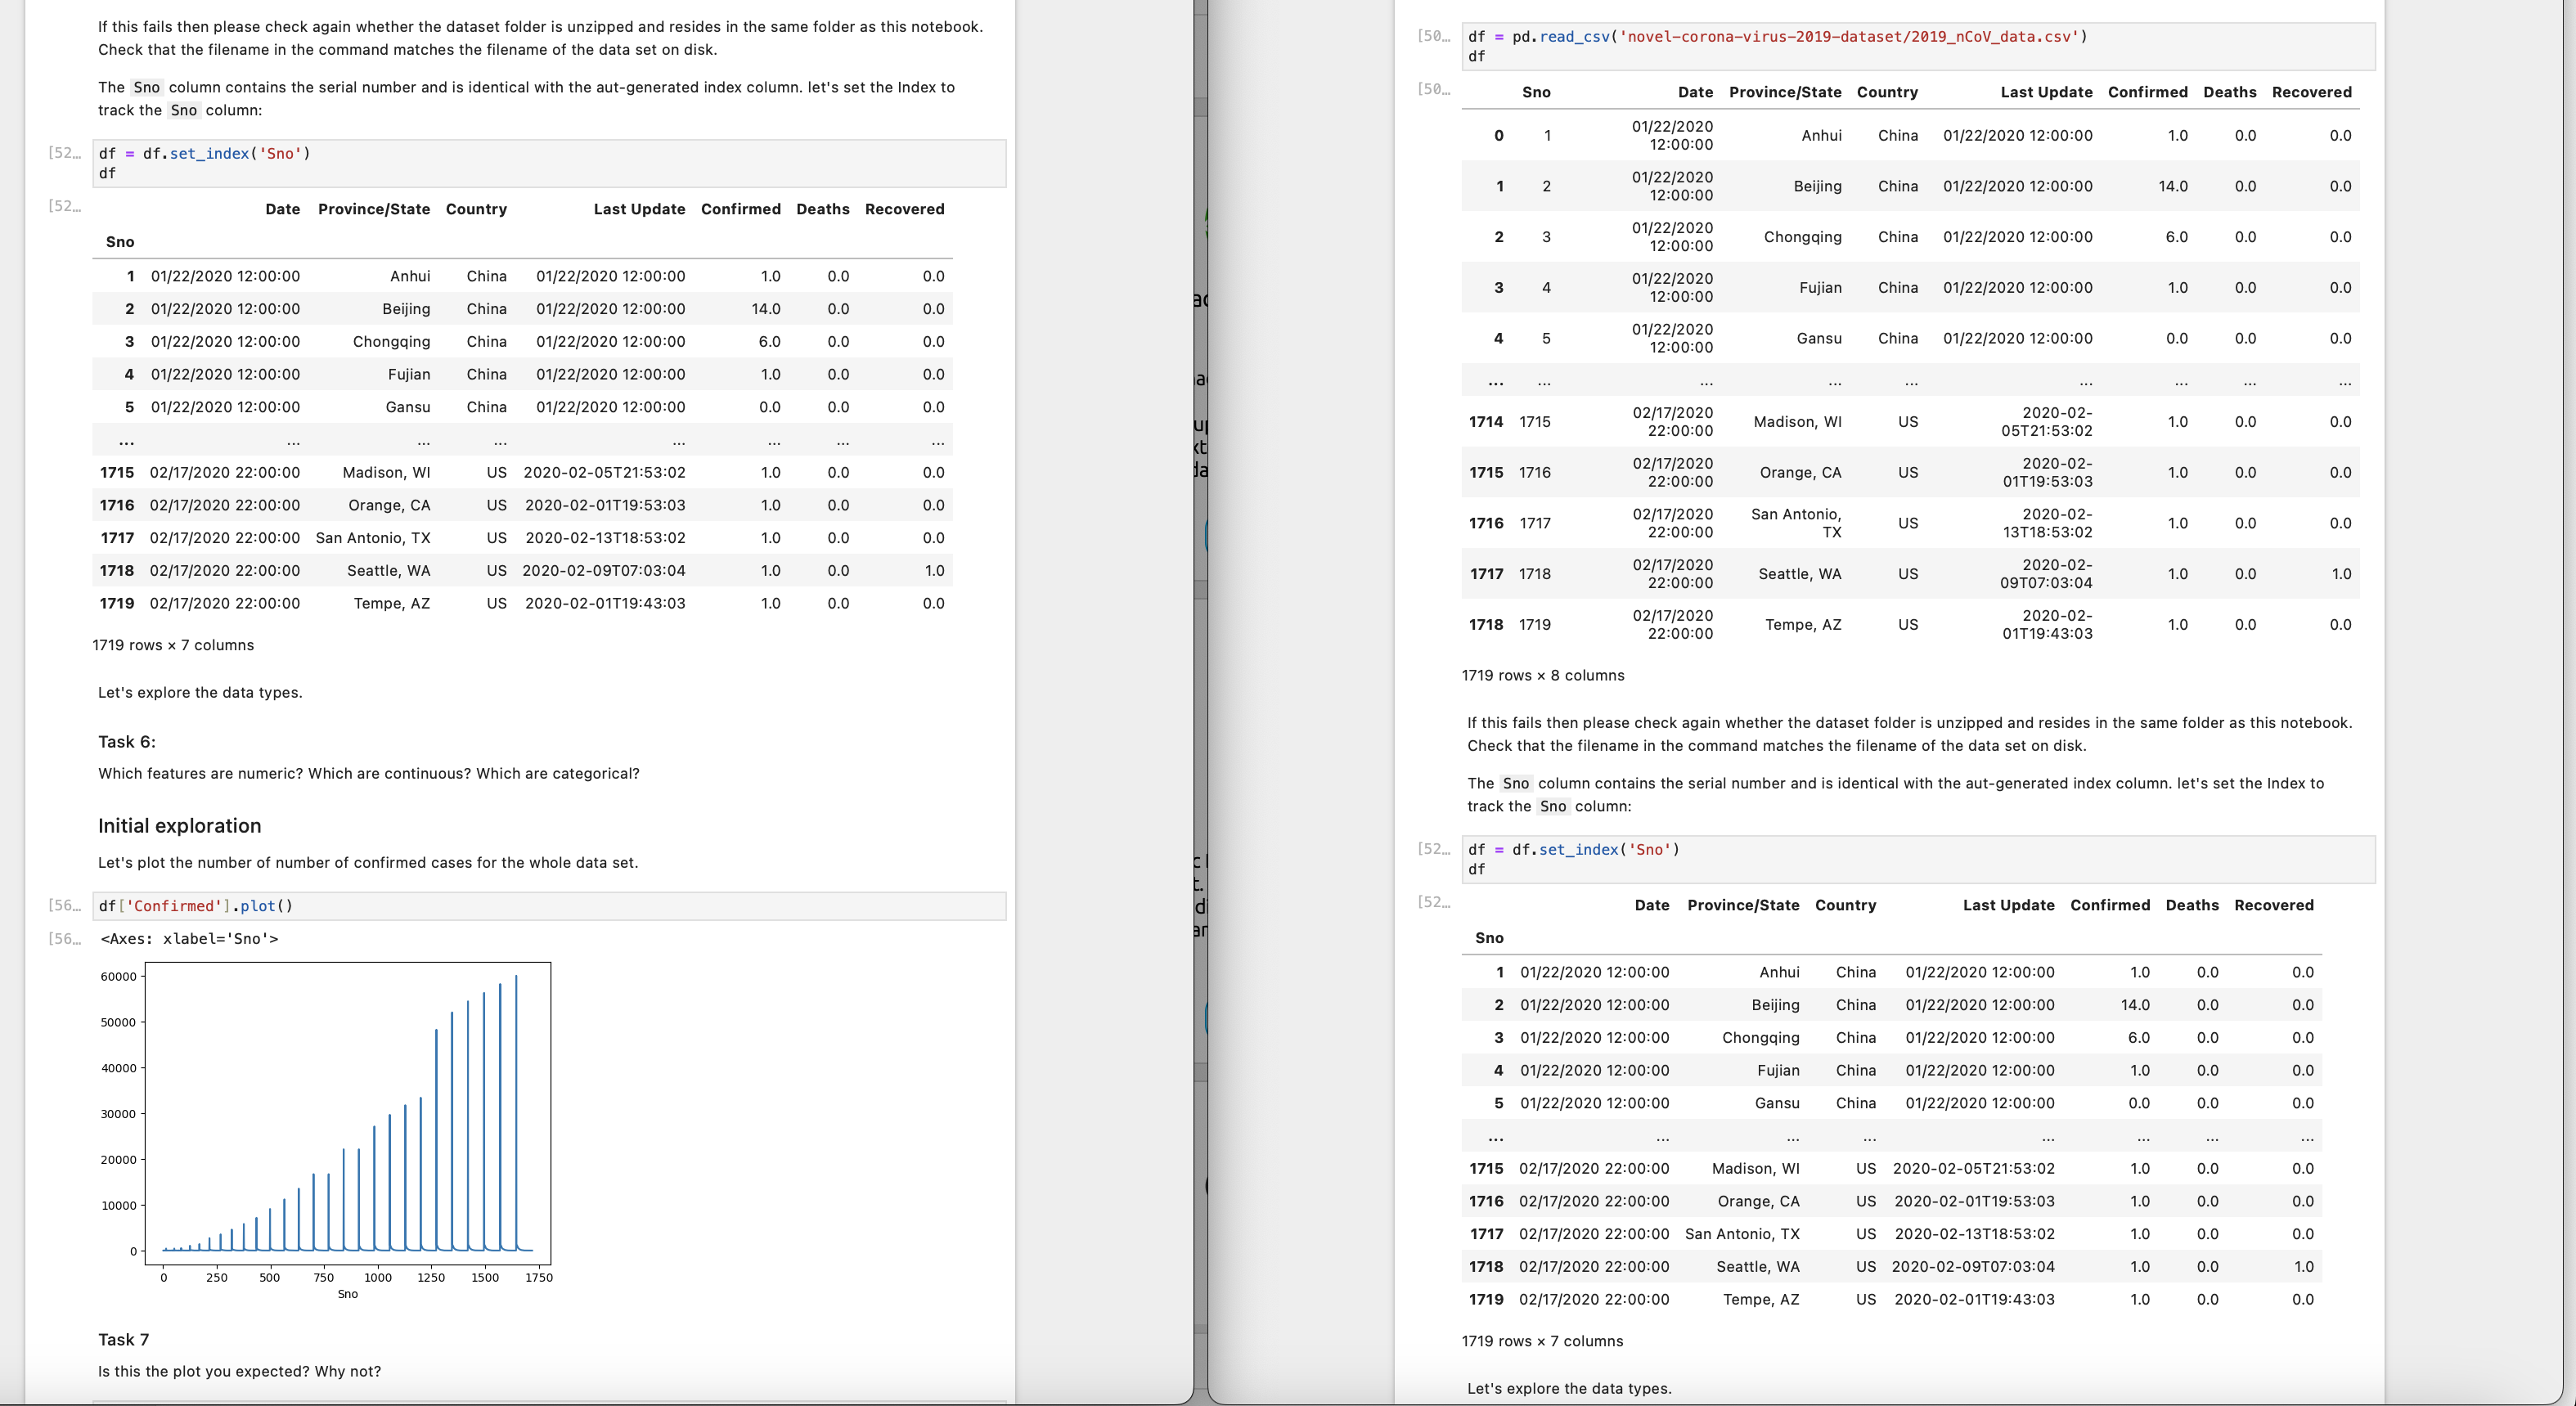Select the Task 7 markdown heading
Screen dimensions: 2576x1406
[121, 1339]
